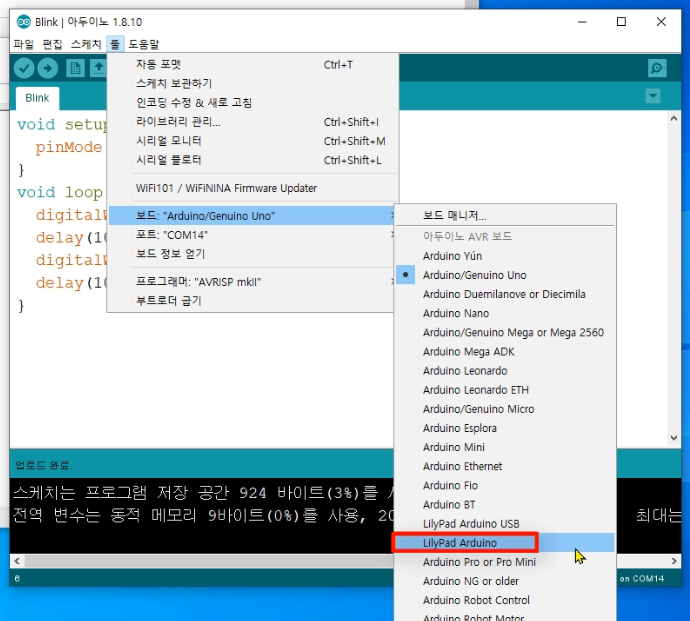The width and height of the screenshot is (690, 621).
Task: Click the 'pinMode' code line
Action: (x=69, y=147)
